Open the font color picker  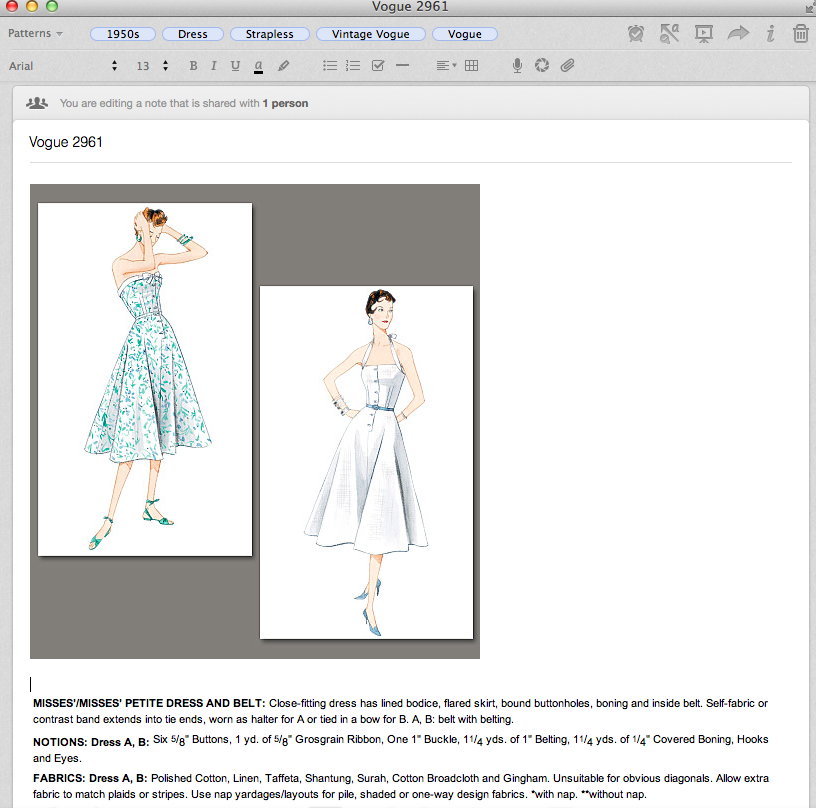(x=258, y=66)
